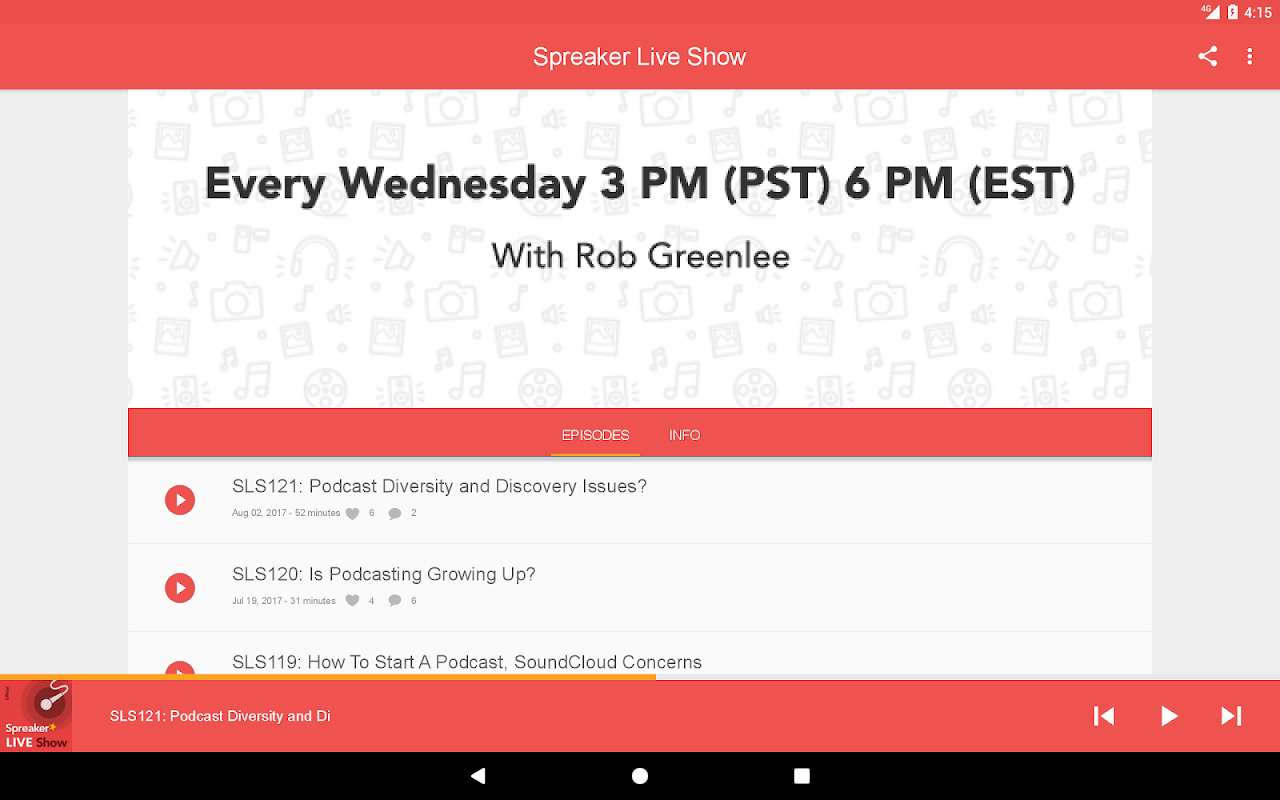Screen dimensions: 1280x800
Task: Tap the now-playing title SLS121 in player bar
Action: coord(220,716)
